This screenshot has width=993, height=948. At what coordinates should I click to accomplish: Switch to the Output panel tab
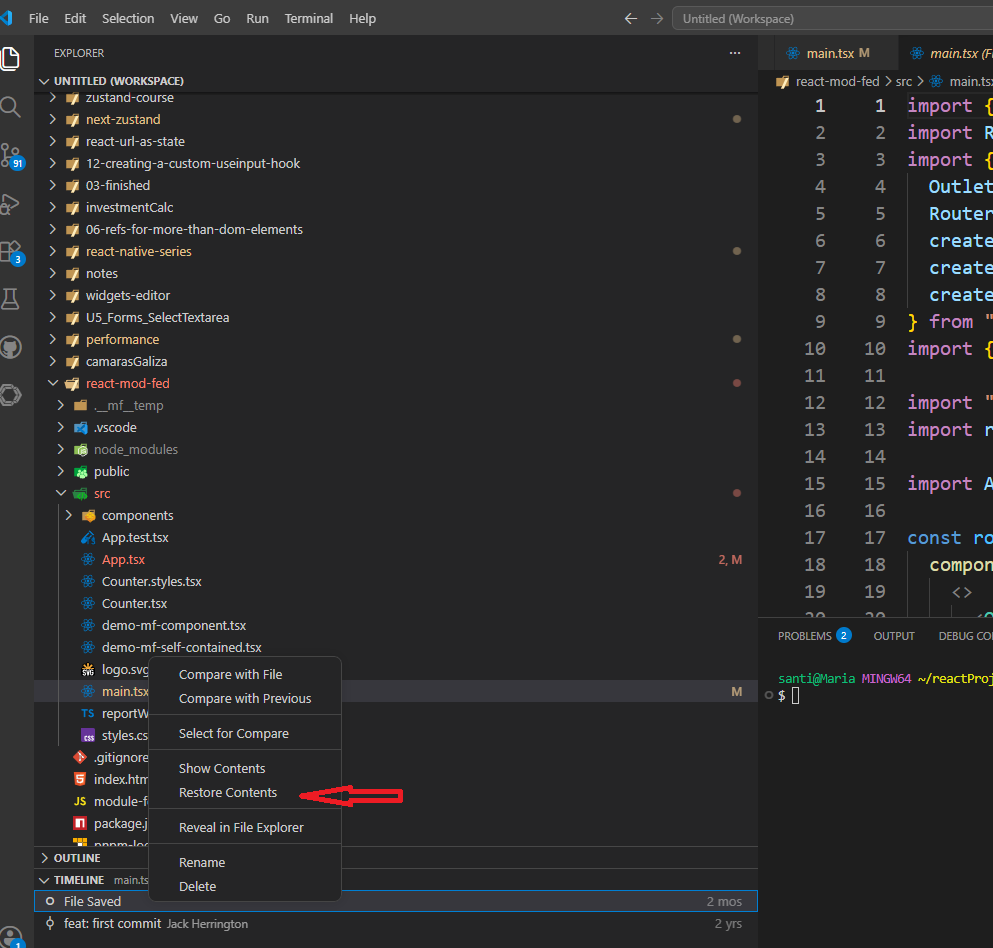click(894, 636)
